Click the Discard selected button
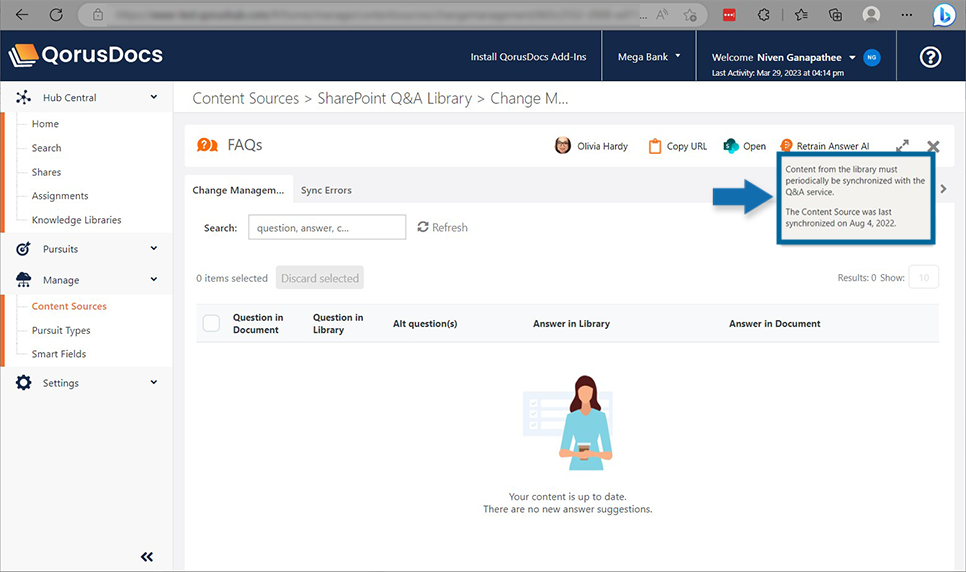 (x=320, y=278)
